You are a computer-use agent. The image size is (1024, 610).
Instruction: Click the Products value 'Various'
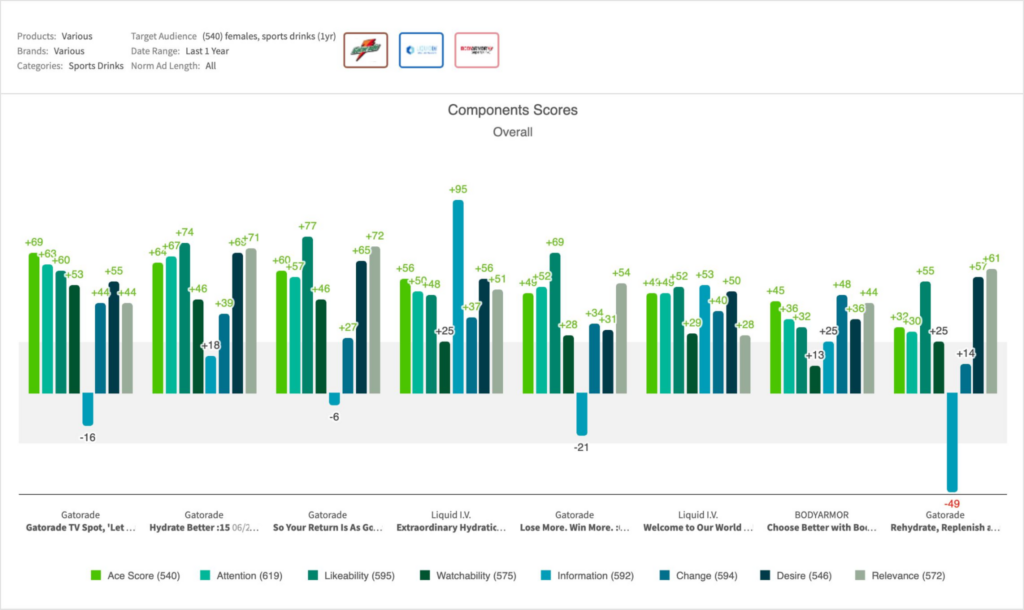tap(77, 36)
